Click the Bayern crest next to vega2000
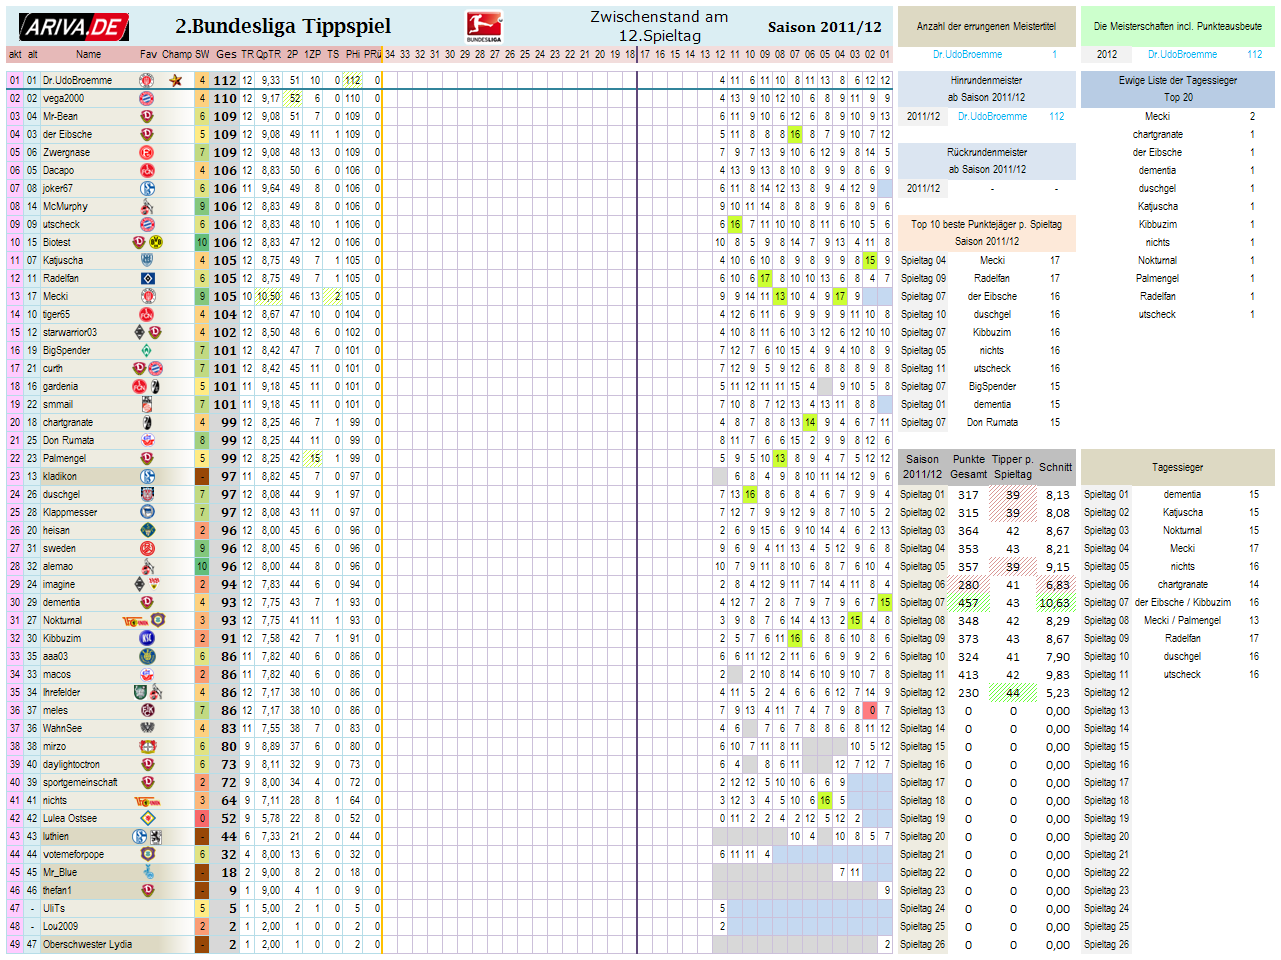 coord(146,98)
